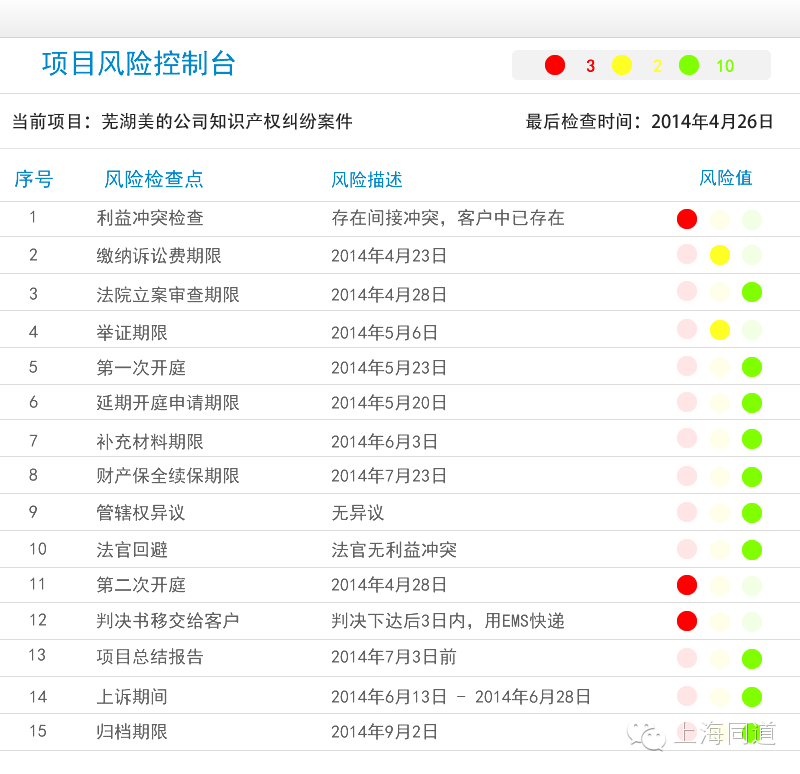Click green risk dot for 第一次开庭 row

pos(752,367)
